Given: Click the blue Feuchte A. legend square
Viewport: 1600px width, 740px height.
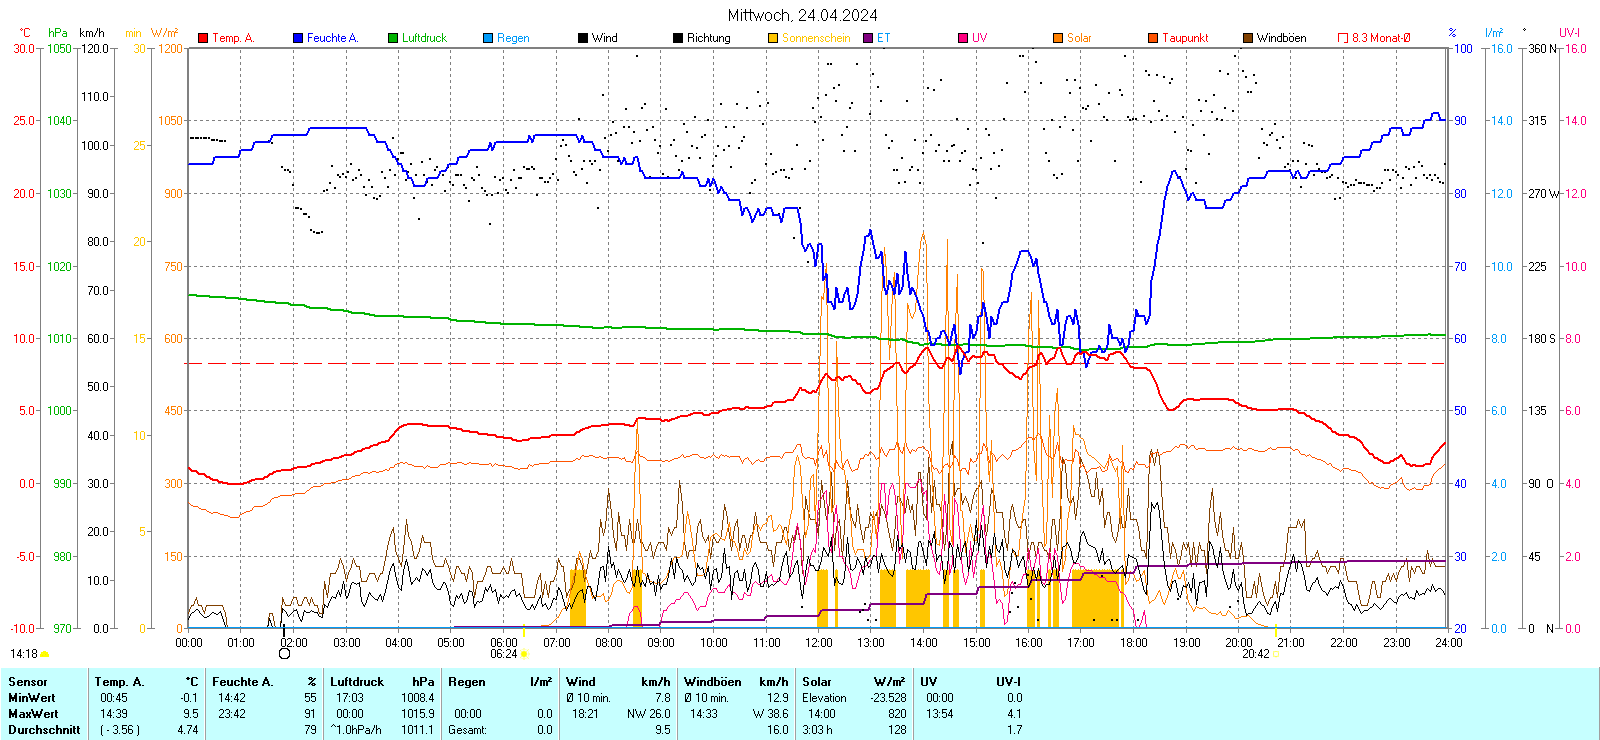Looking at the screenshot, I should click(x=298, y=38).
